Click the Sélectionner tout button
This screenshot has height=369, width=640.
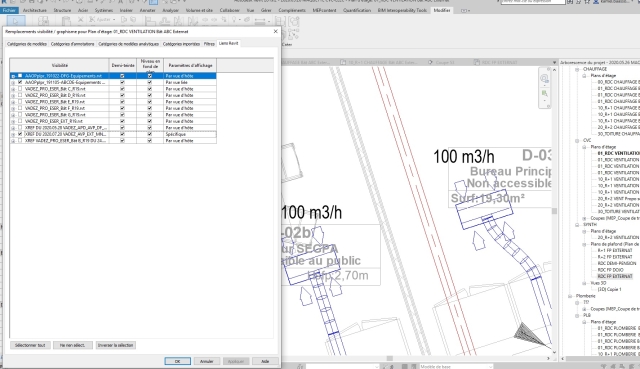point(30,345)
